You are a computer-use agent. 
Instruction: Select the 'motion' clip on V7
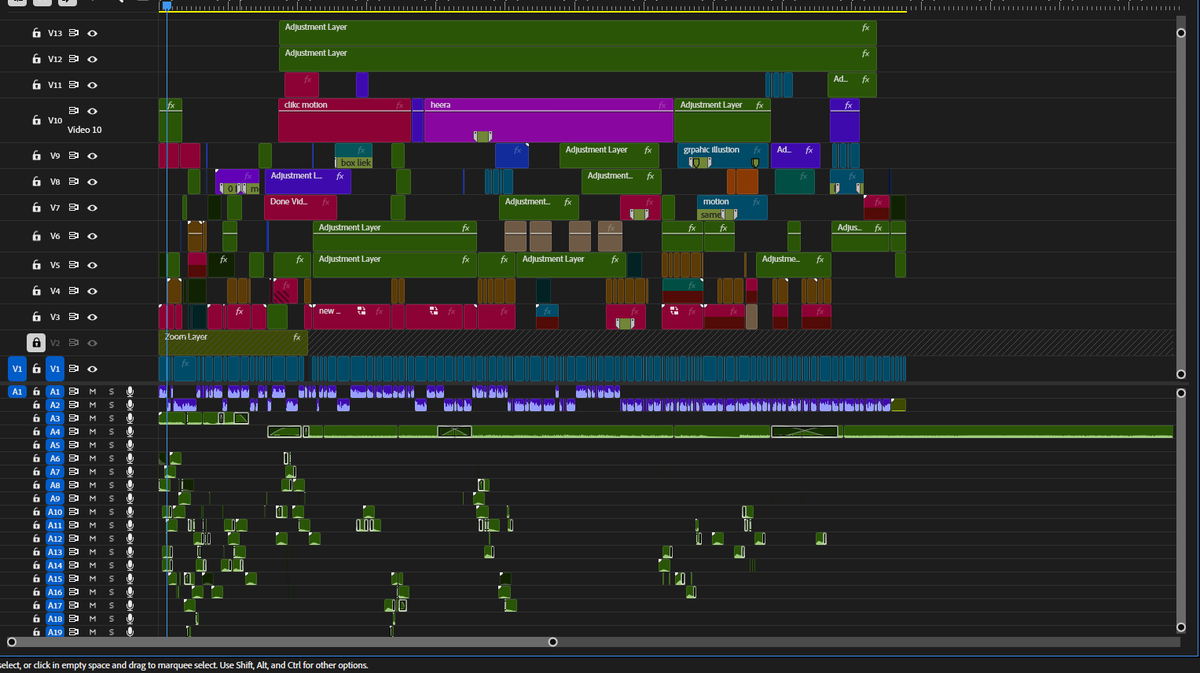(x=732, y=207)
